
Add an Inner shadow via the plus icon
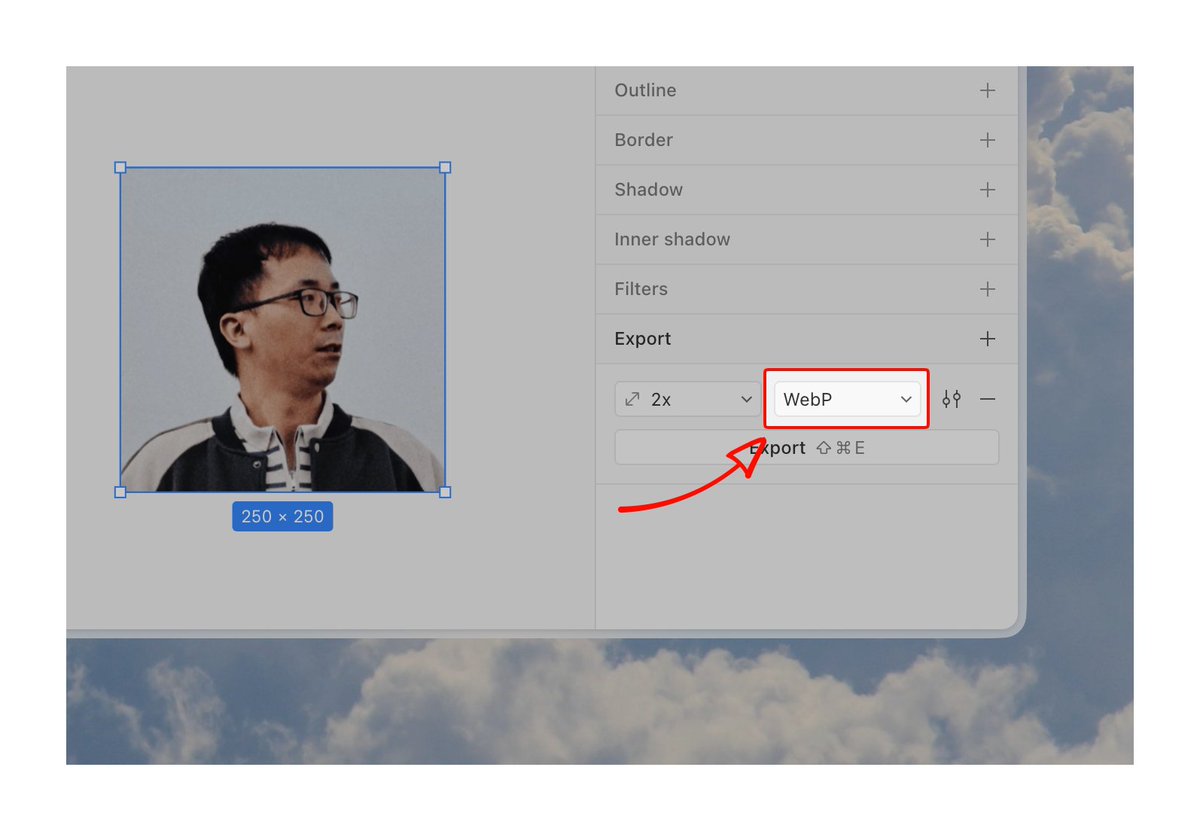(987, 239)
